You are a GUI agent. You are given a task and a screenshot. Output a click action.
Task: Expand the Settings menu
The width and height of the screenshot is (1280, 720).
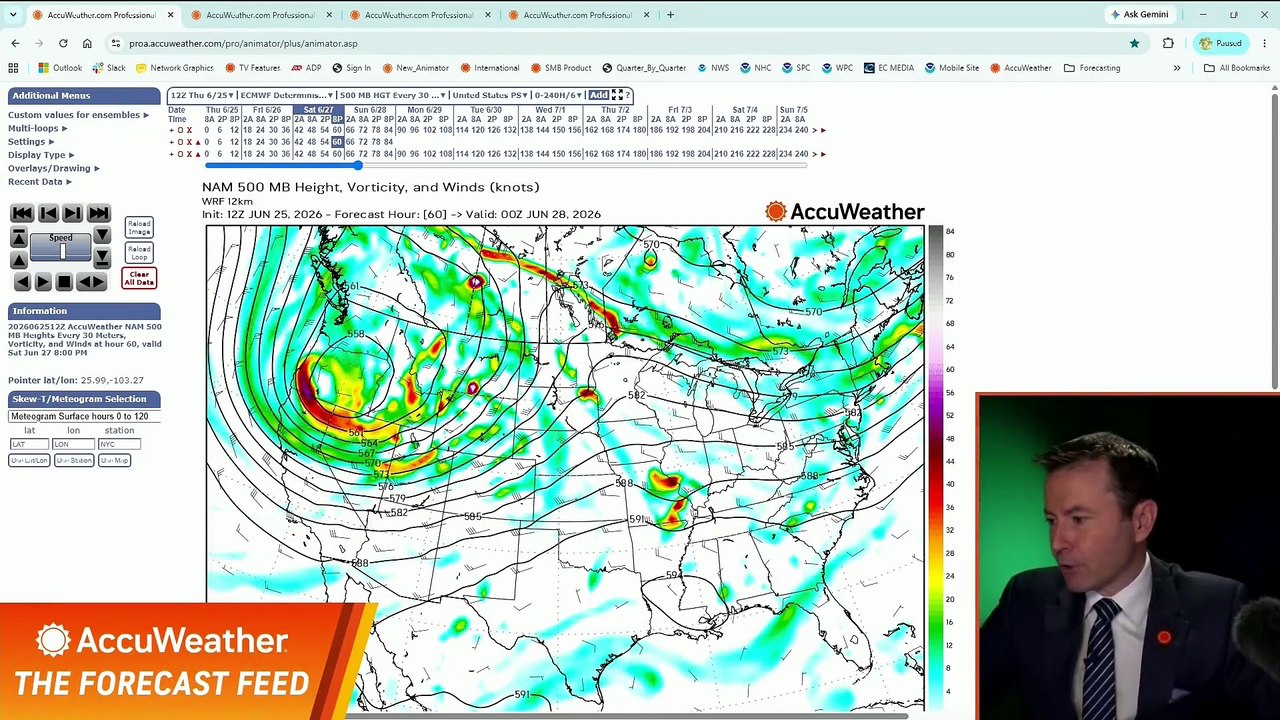click(x=31, y=142)
